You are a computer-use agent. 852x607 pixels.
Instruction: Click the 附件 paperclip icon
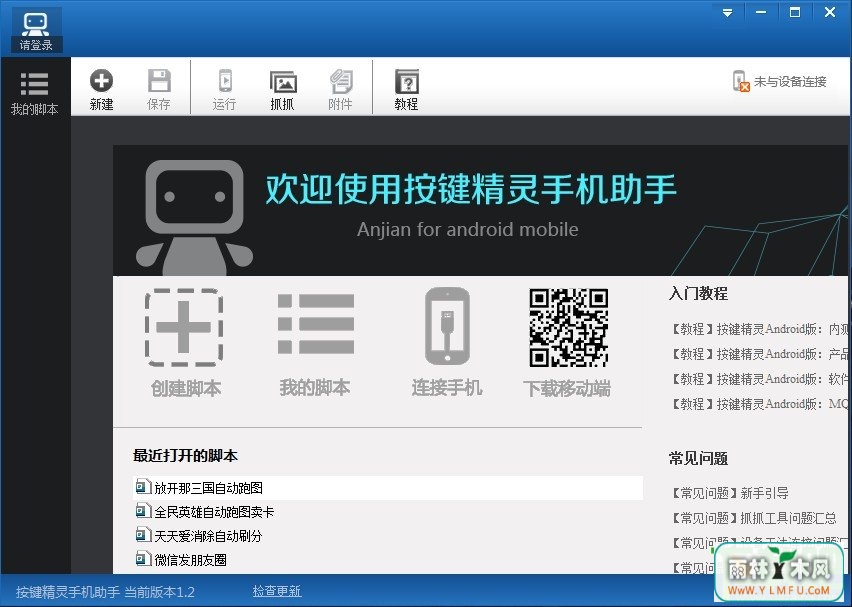341,90
